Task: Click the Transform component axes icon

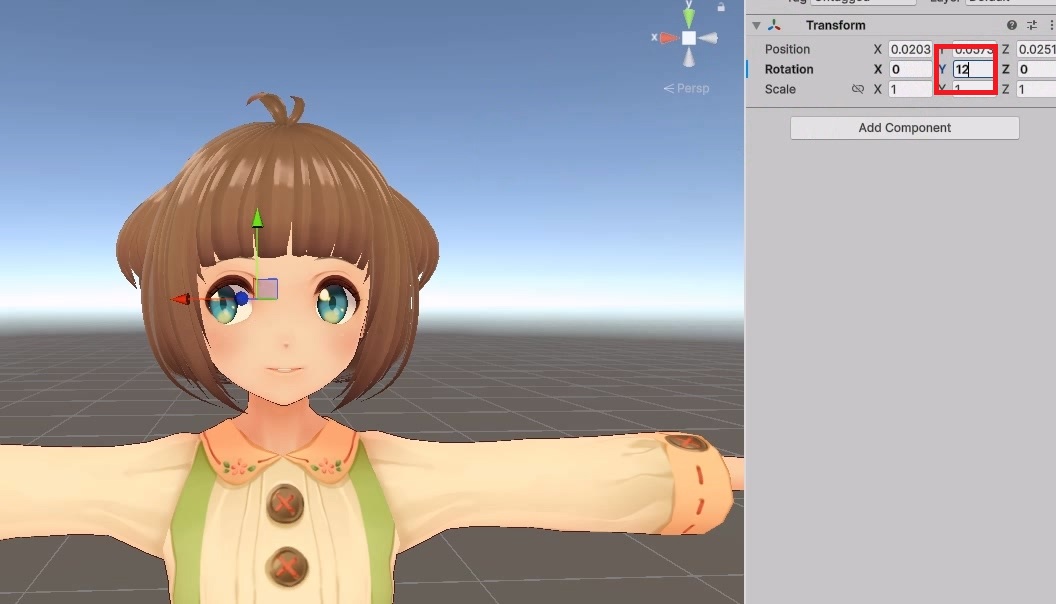Action: coord(774,25)
